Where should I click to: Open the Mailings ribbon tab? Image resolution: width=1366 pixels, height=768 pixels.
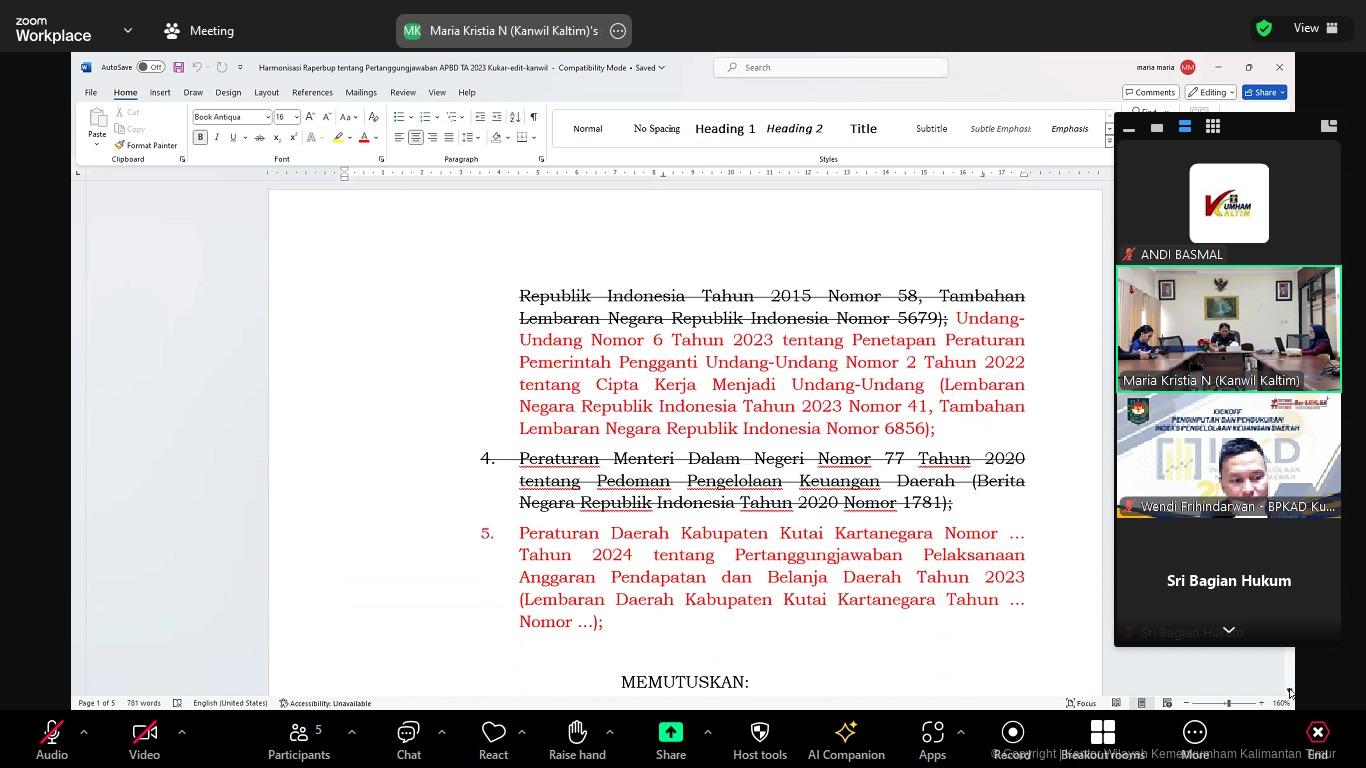tap(361, 92)
